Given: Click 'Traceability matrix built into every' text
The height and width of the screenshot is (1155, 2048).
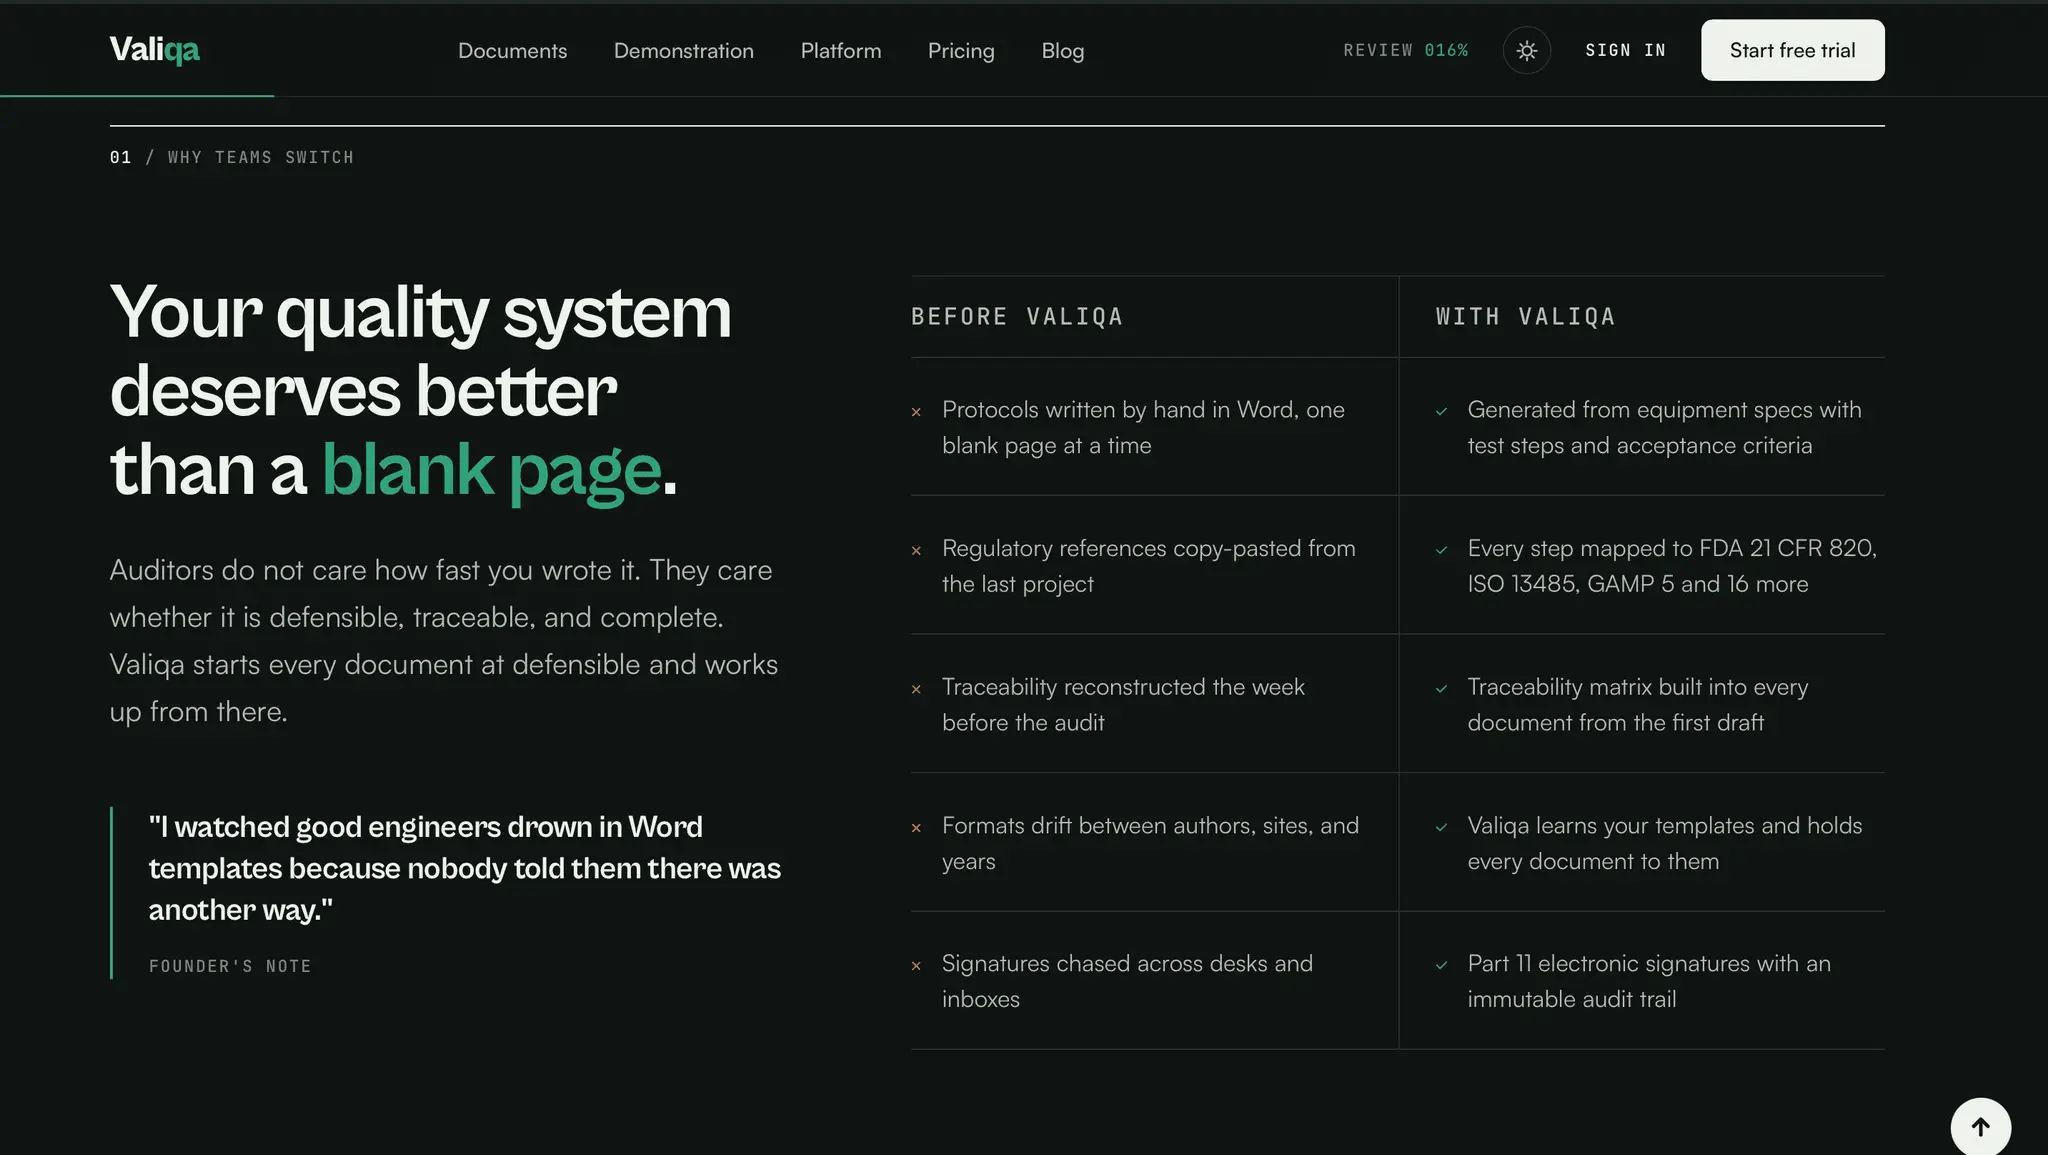Looking at the screenshot, I should [1638, 705].
